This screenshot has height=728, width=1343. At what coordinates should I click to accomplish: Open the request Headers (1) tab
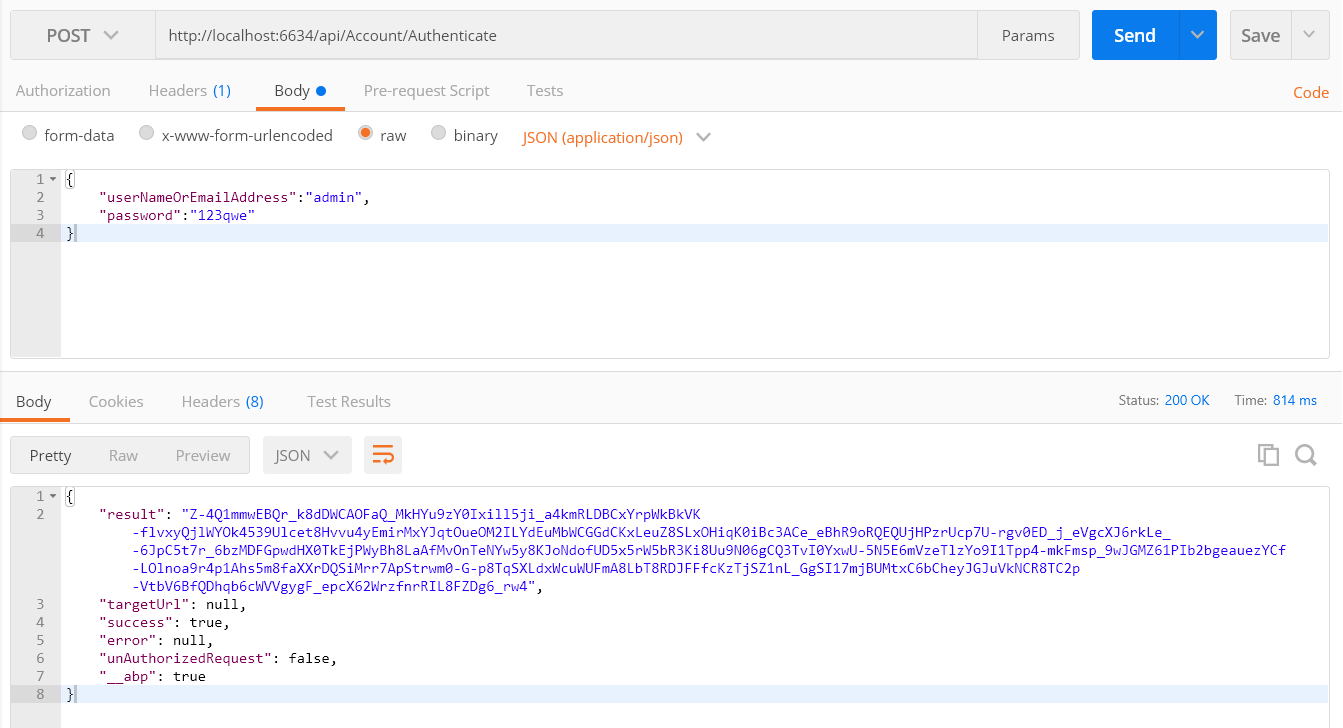[x=190, y=90]
